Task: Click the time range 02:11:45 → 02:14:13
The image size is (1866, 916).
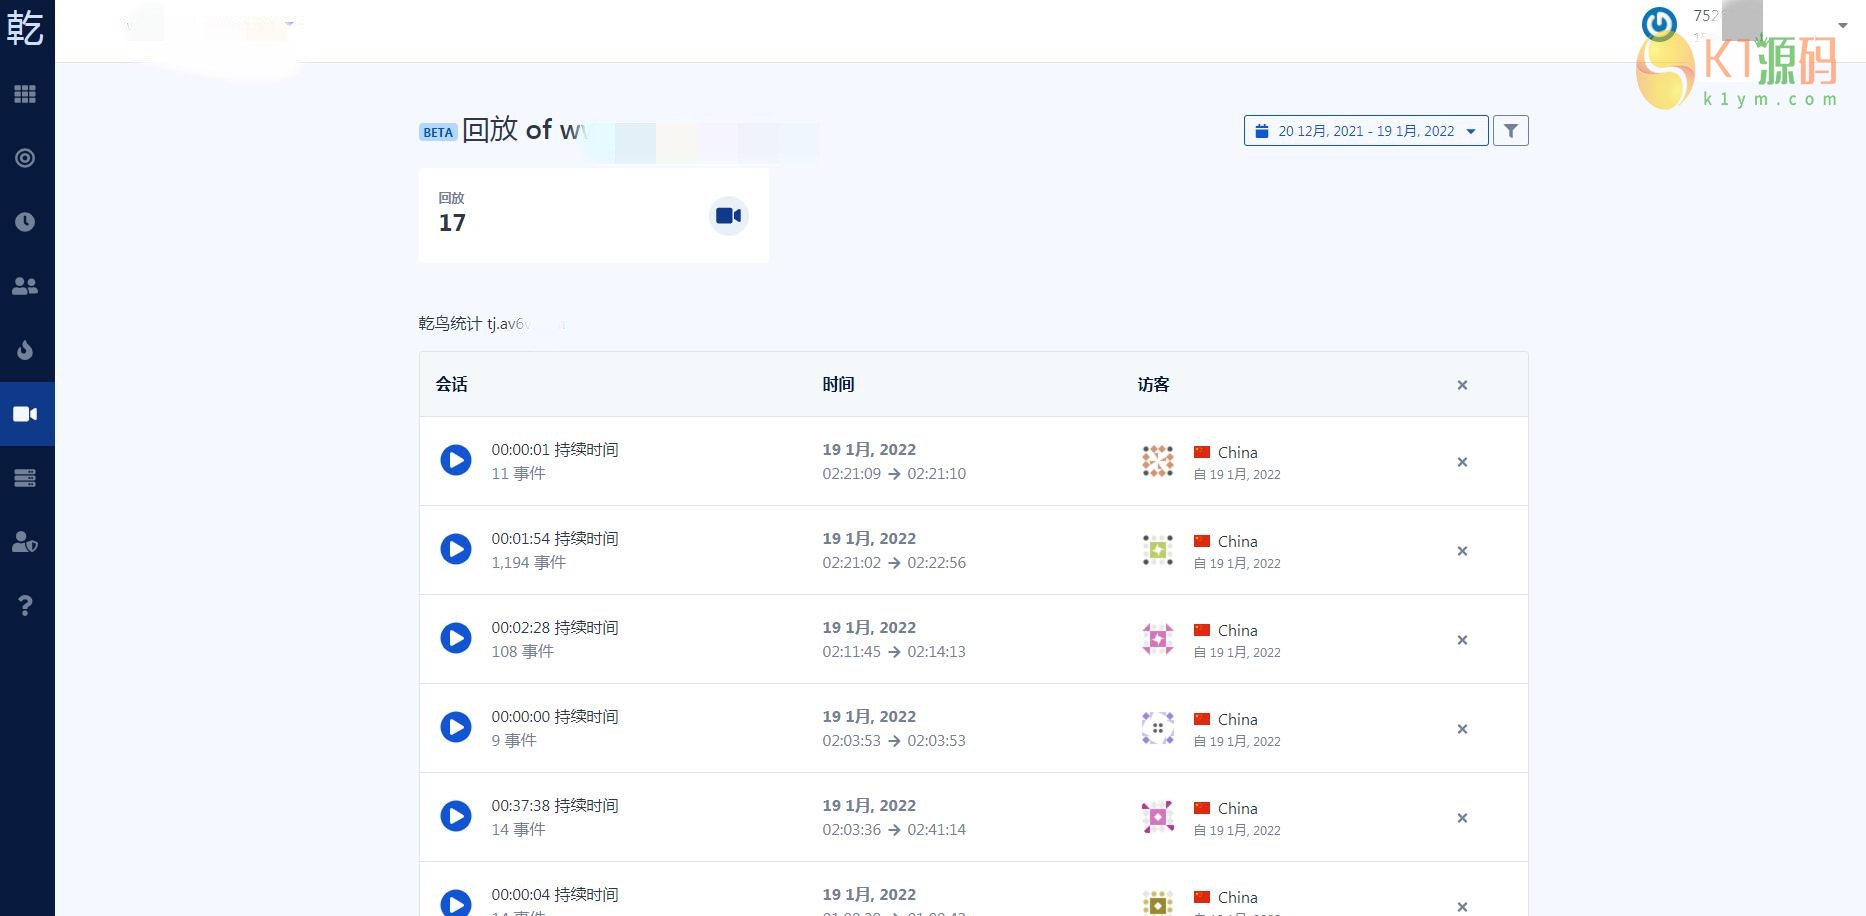Action: coord(894,652)
